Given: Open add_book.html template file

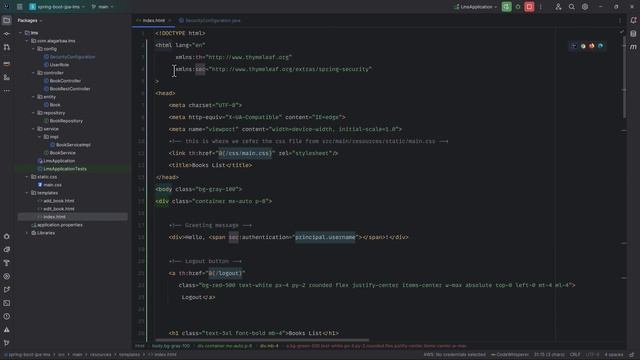Looking at the screenshot, I should pyautogui.click(x=56, y=201).
